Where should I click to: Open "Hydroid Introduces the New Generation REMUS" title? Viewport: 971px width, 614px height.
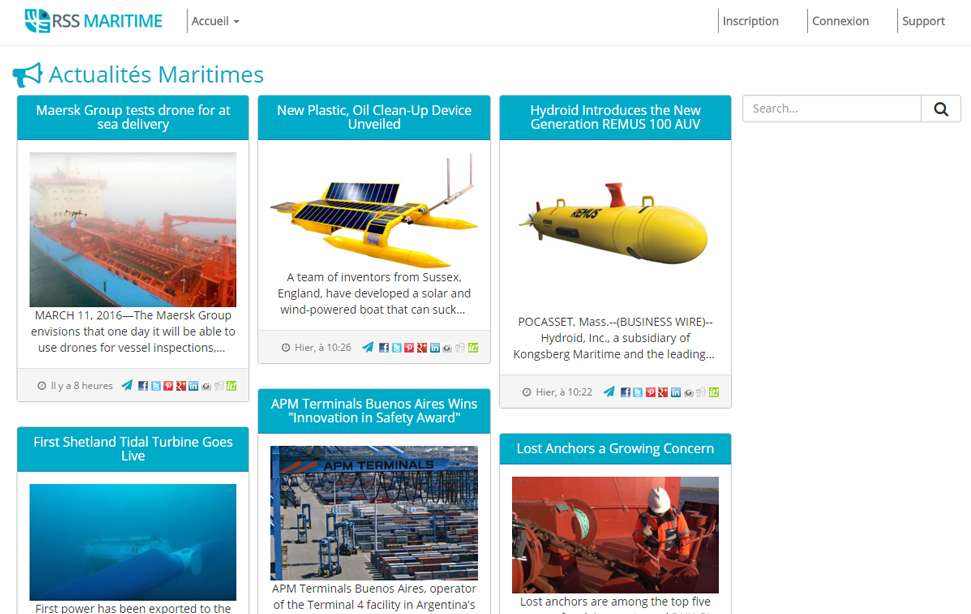coord(616,117)
